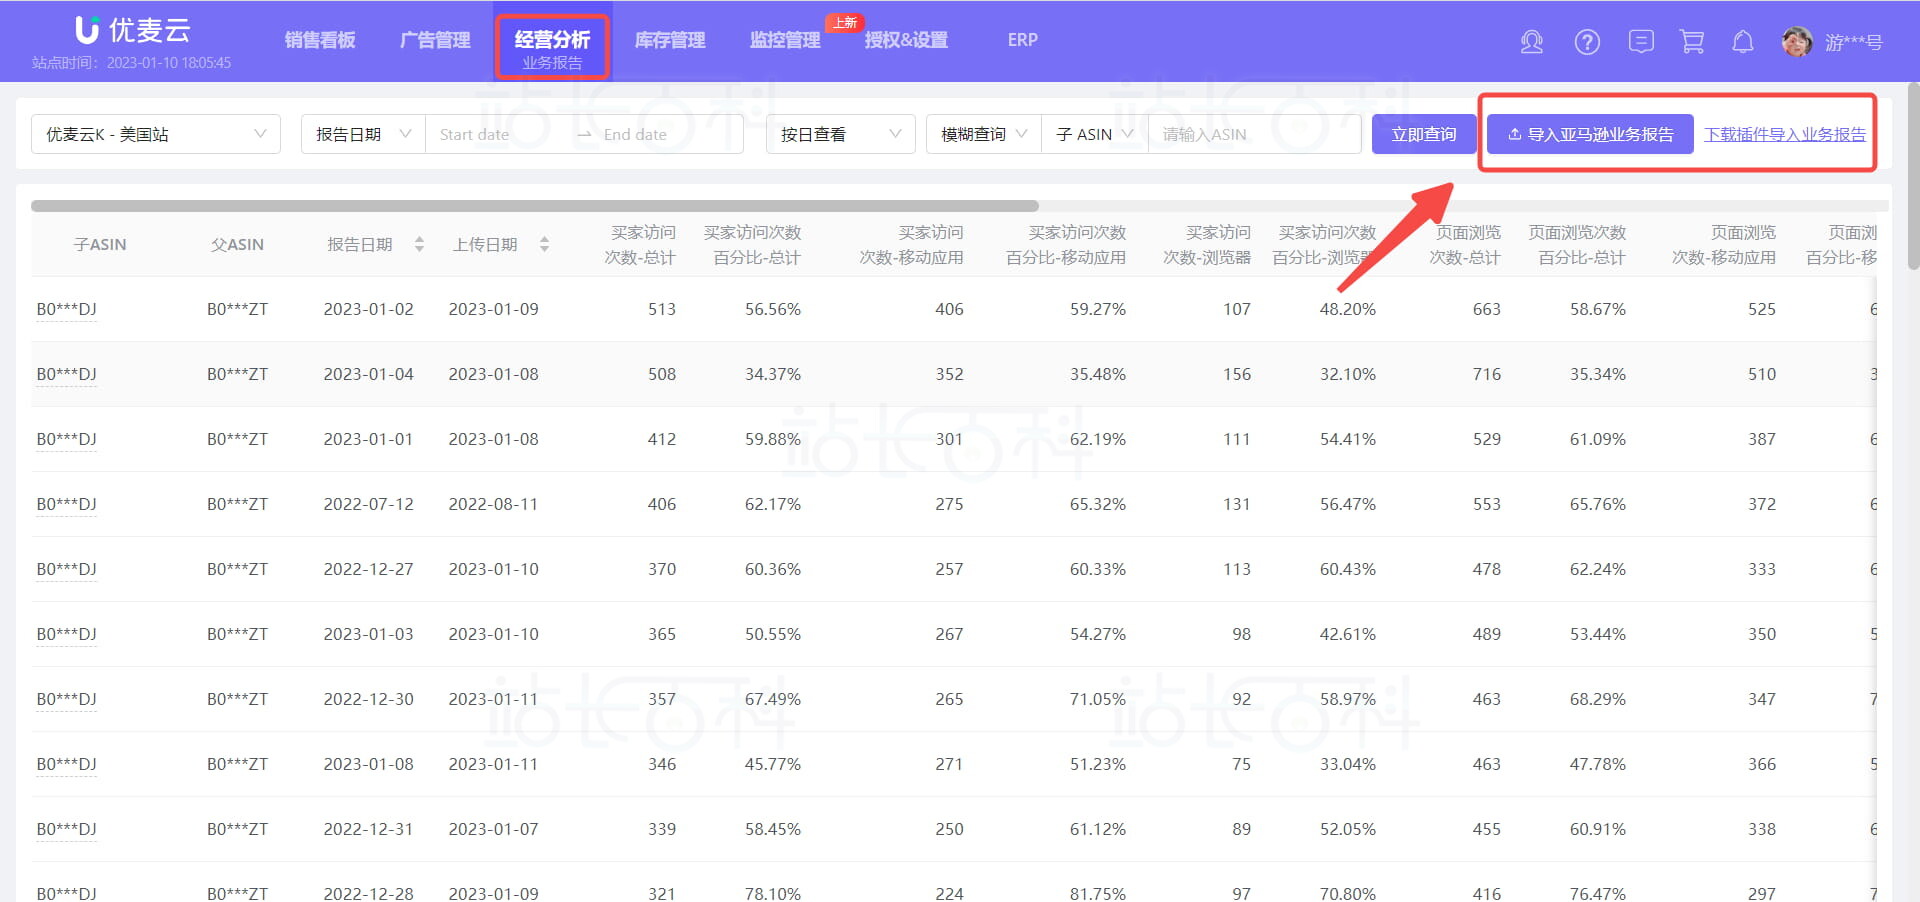
Task: Click the shopping cart icon
Action: click(x=1692, y=42)
